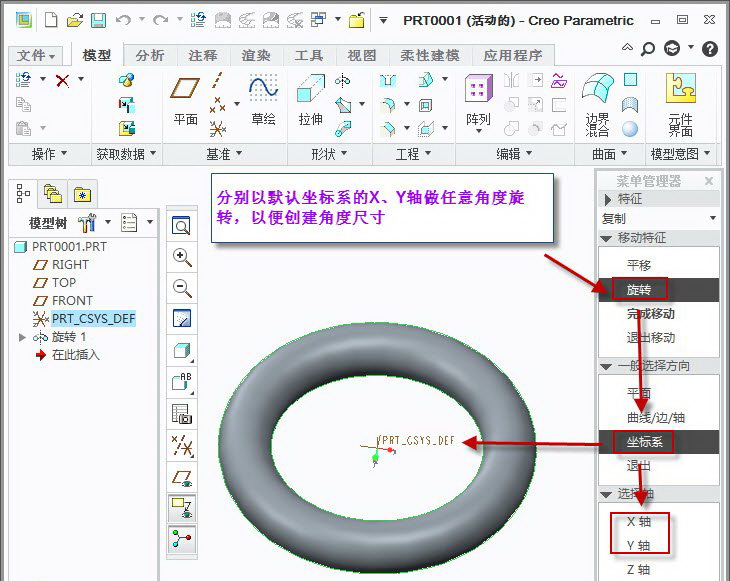Click the 拉伸 extrude tool
Image resolution: width=730 pixels, height=581 pixels.
(311, 101)
